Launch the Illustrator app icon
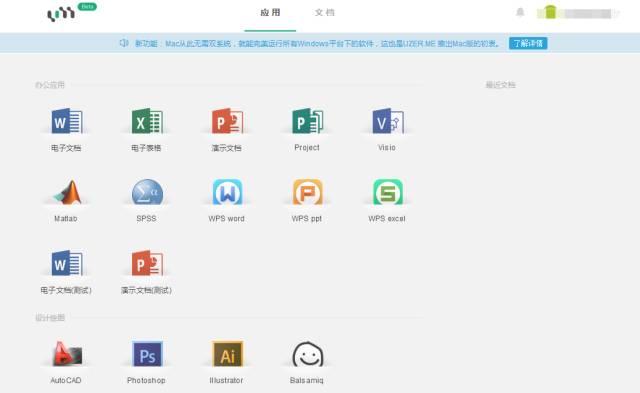 tap(227, 353)
